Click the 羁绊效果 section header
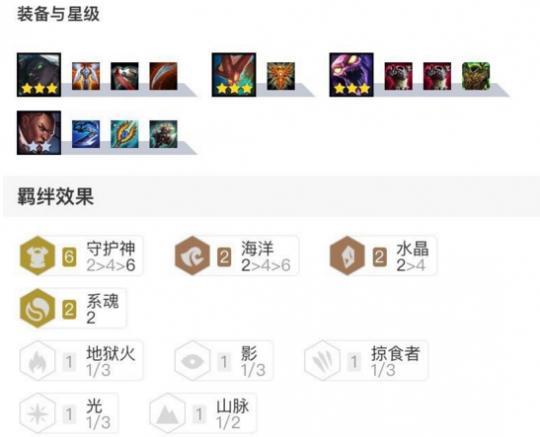 click(55, 197)
